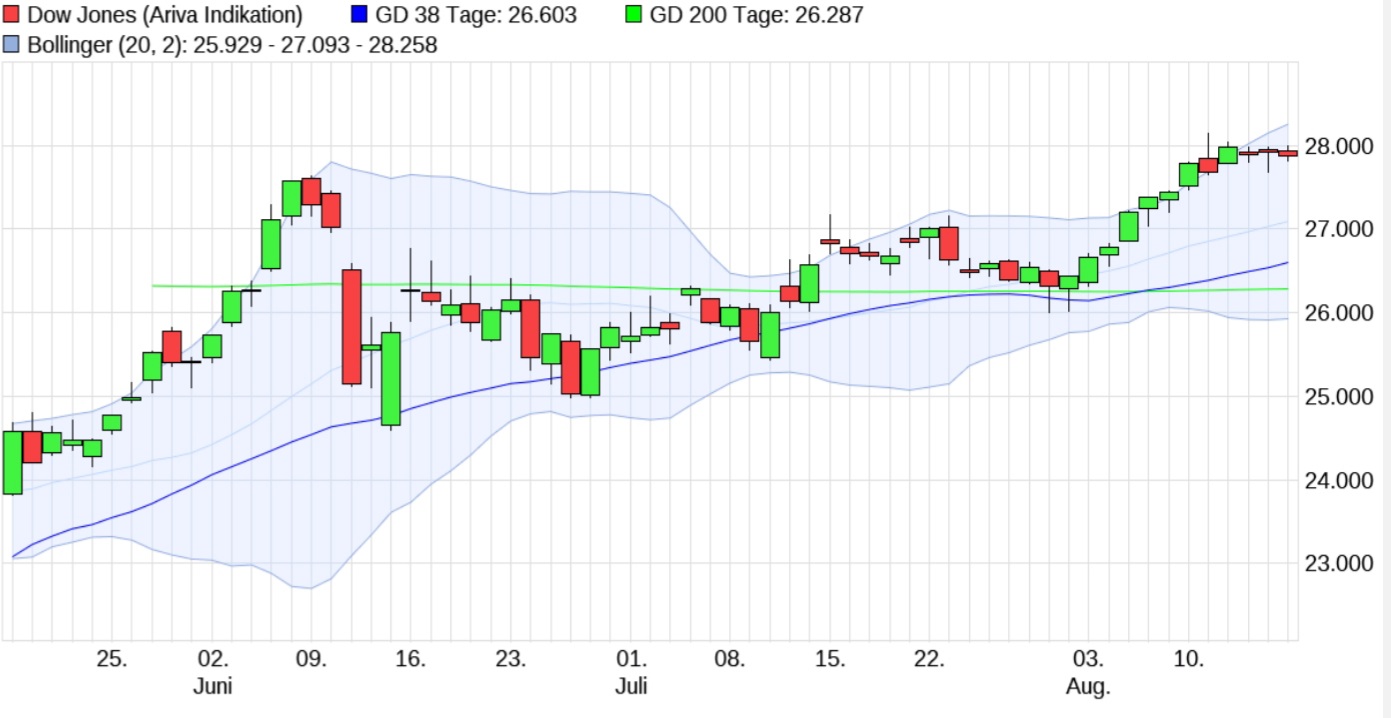
Task: Click the 'Aug.' month label
Action: [1089, 688]
